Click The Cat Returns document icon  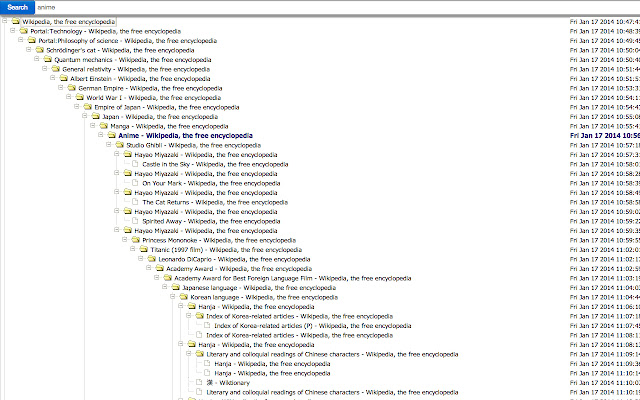coord(136,202)
